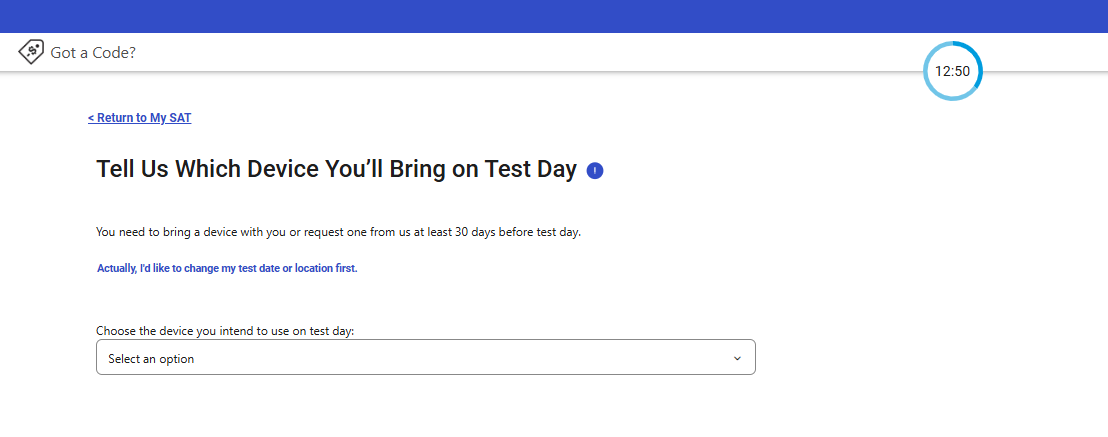Click the "Select an option" placeholder text
1108x437 pixels.
pos(151,359)
